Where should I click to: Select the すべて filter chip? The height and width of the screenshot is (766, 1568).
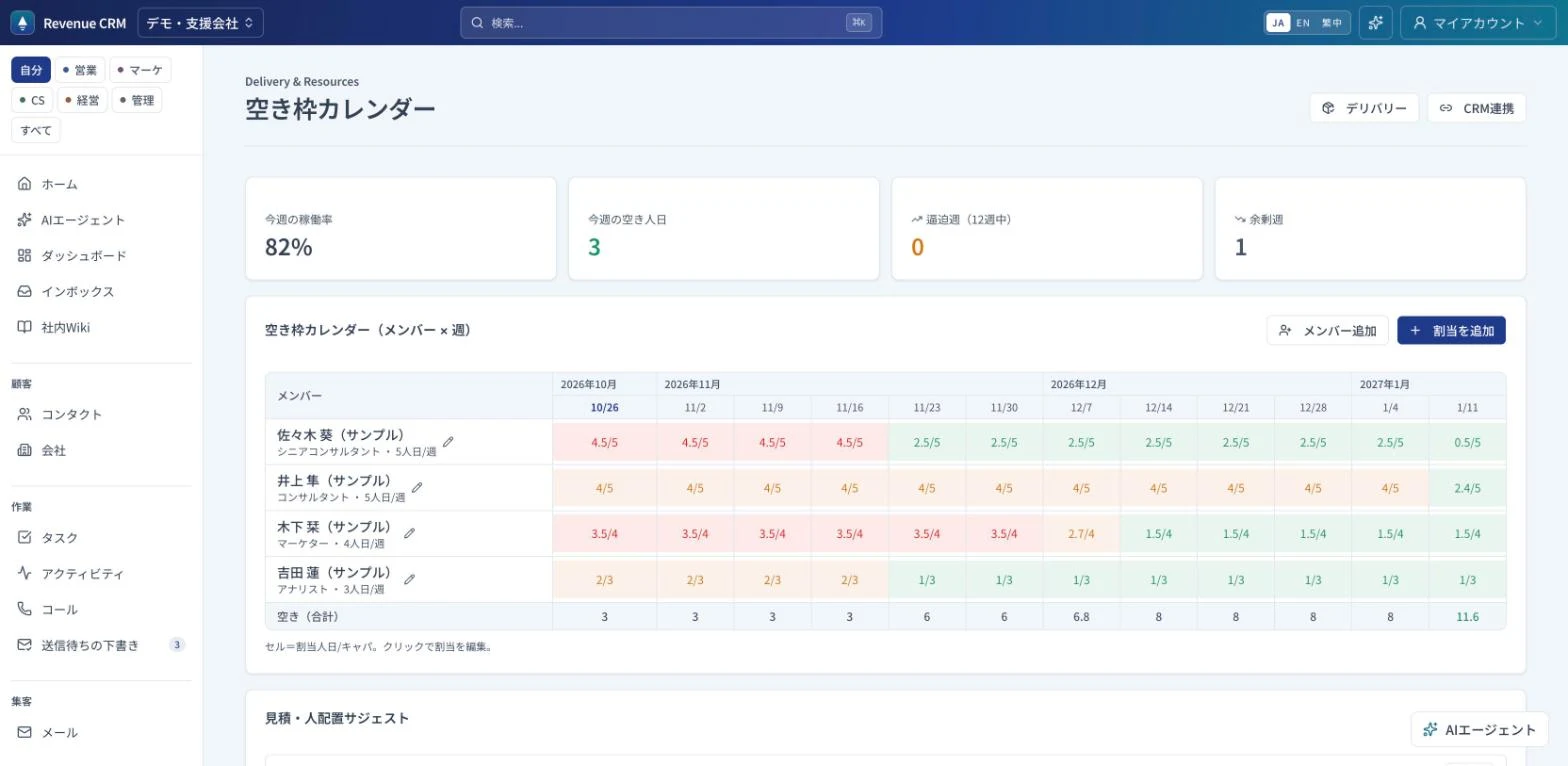point(36,130)
